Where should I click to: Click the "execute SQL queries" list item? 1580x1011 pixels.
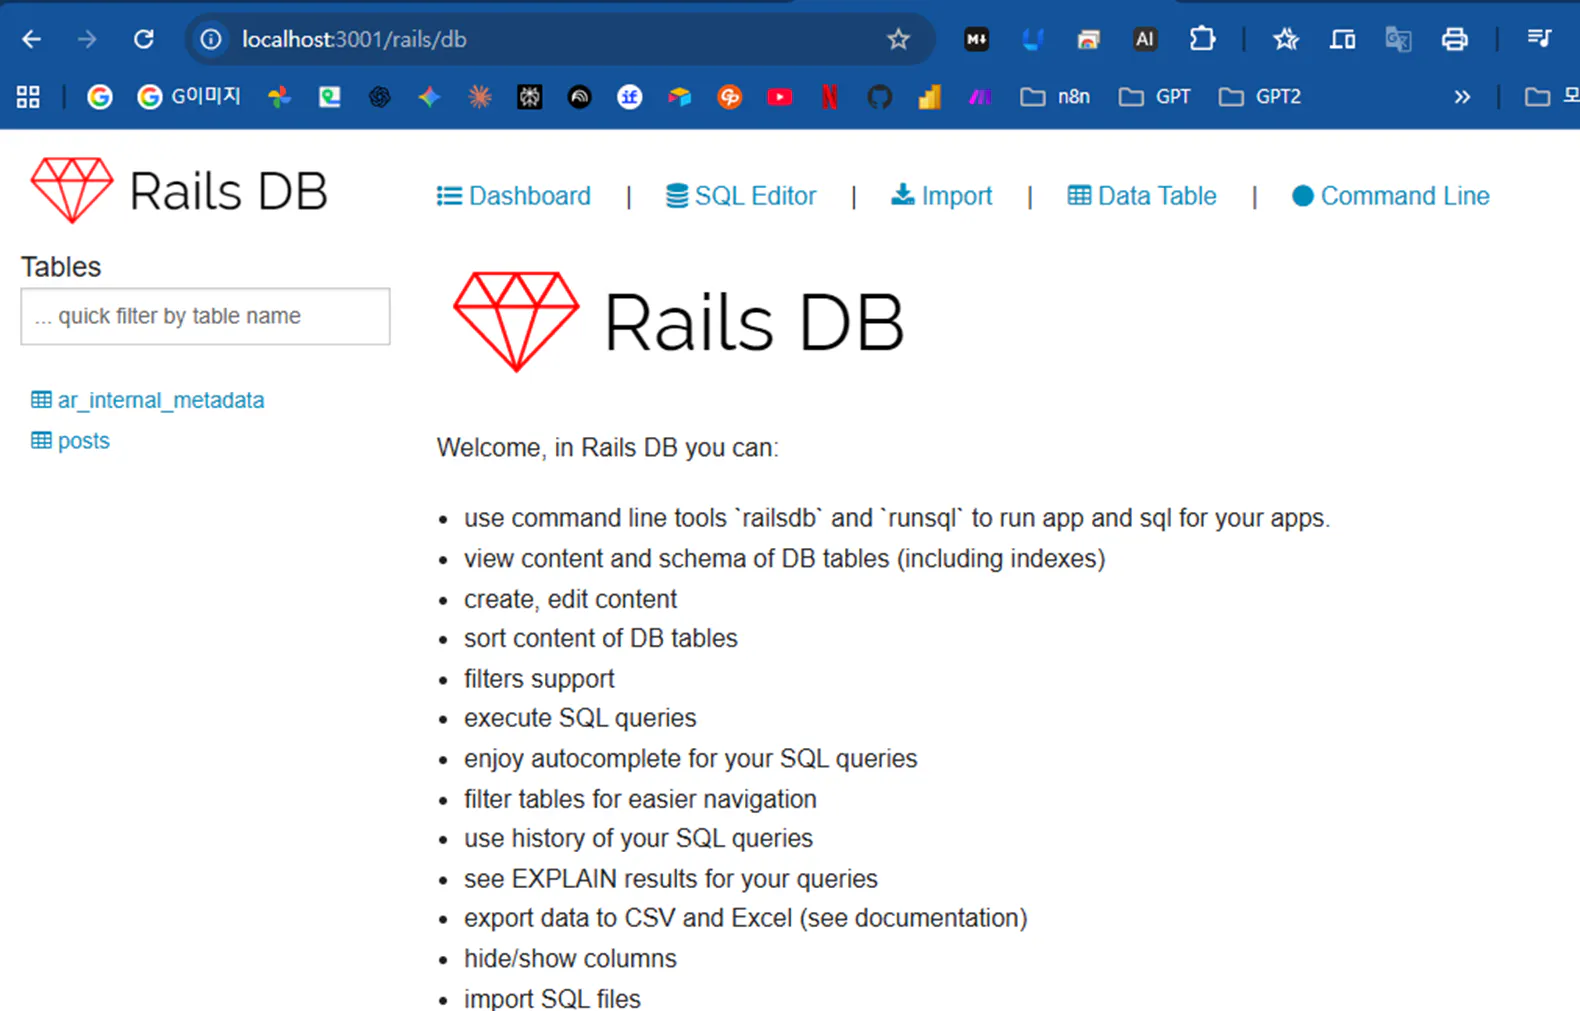coord(580,718)
